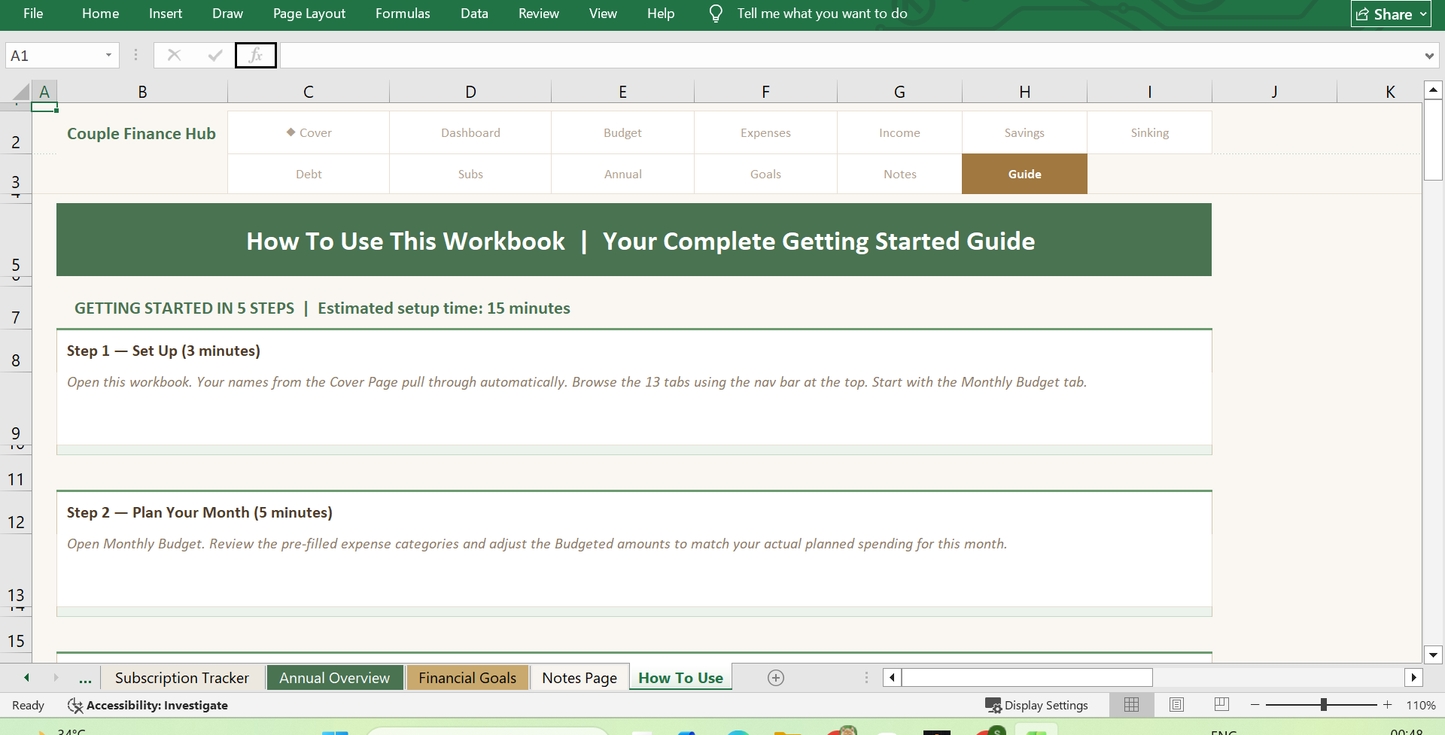Viewport: 1445px width, 735px height.
Task: Click the horizontal scrollbar right arrow
Action: click(x=1414, y=677)
